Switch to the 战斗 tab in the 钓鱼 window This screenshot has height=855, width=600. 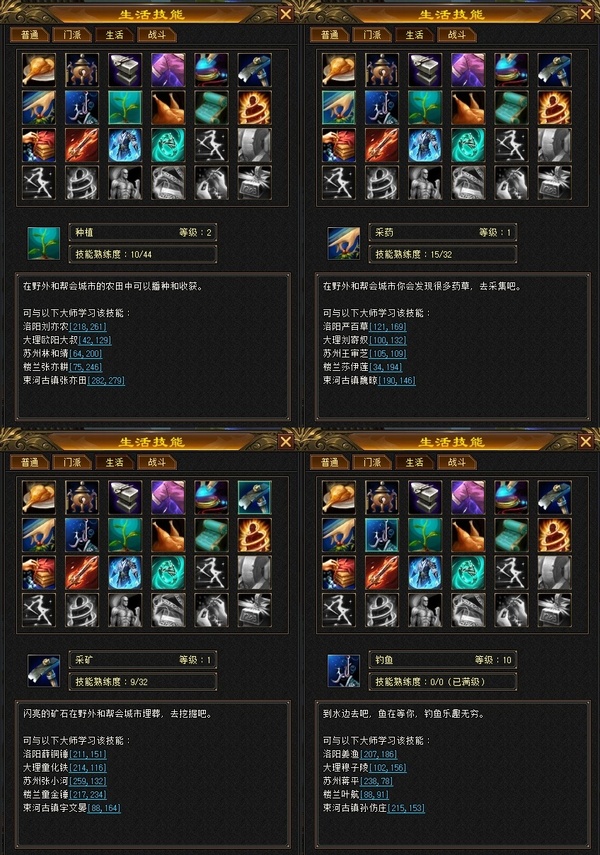pyautogui.click(x=457, y=462)
